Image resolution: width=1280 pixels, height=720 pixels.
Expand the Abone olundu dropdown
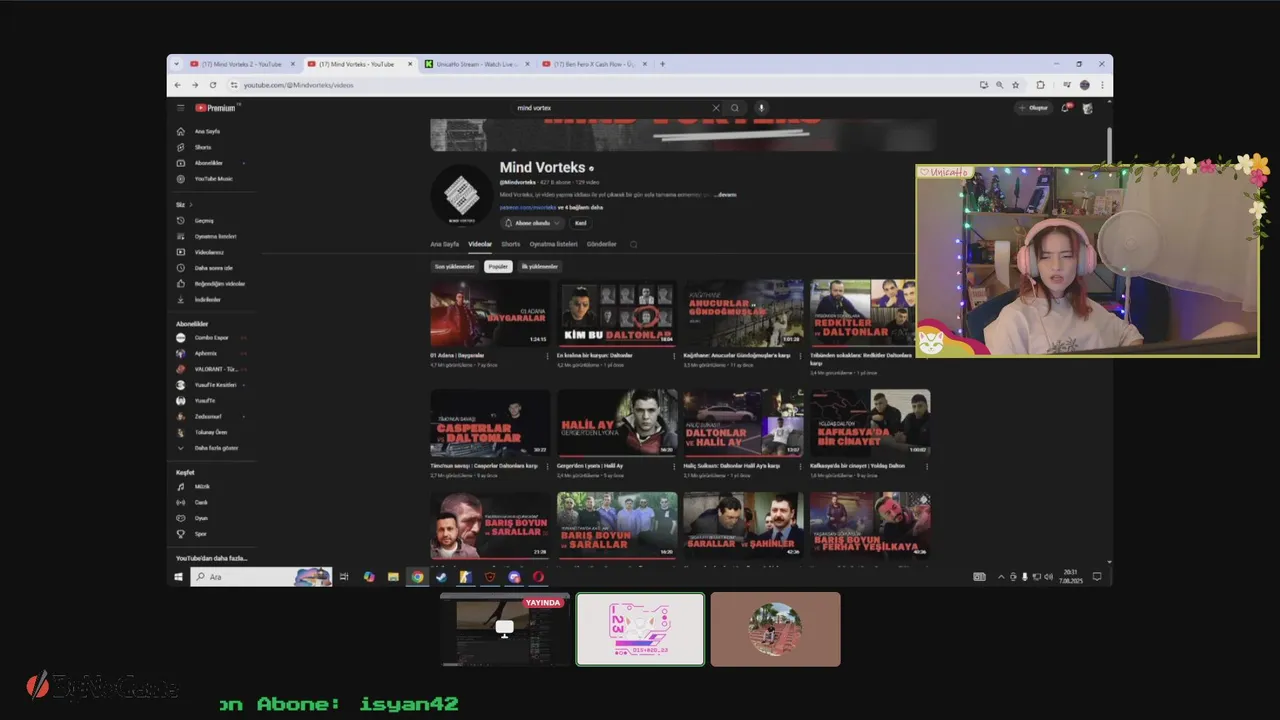531,223
